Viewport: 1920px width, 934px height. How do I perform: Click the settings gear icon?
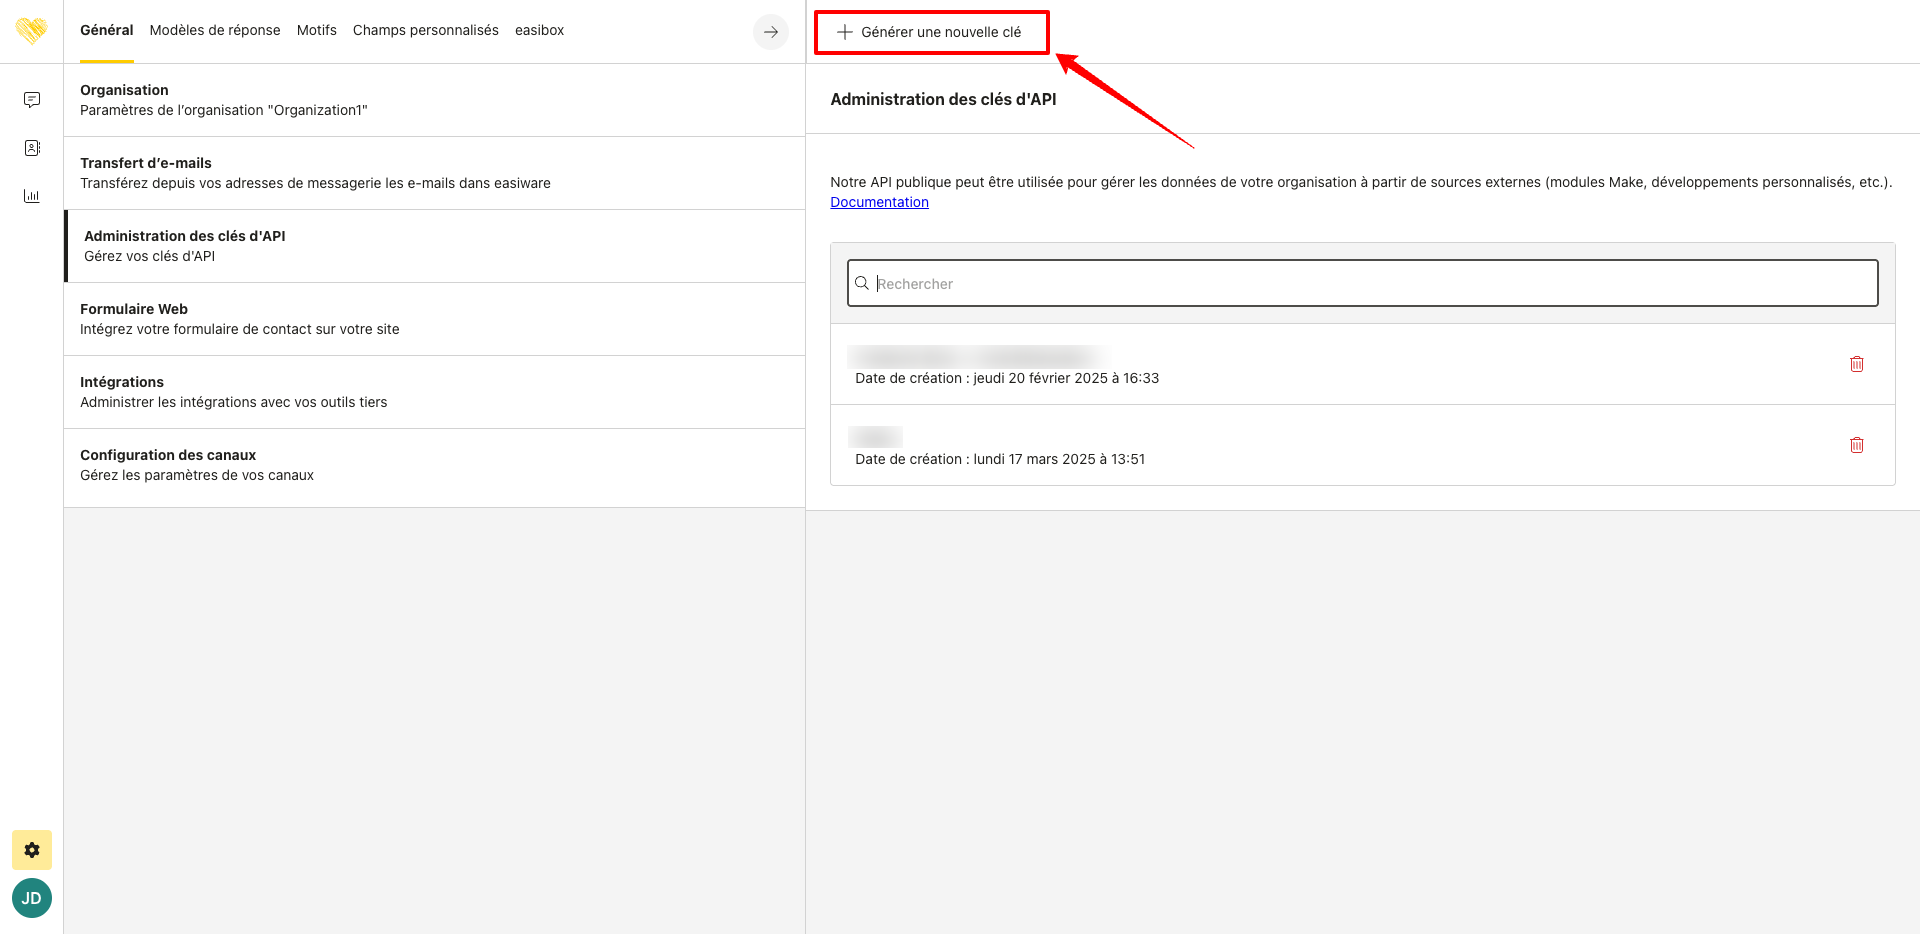tap(32, 850)
